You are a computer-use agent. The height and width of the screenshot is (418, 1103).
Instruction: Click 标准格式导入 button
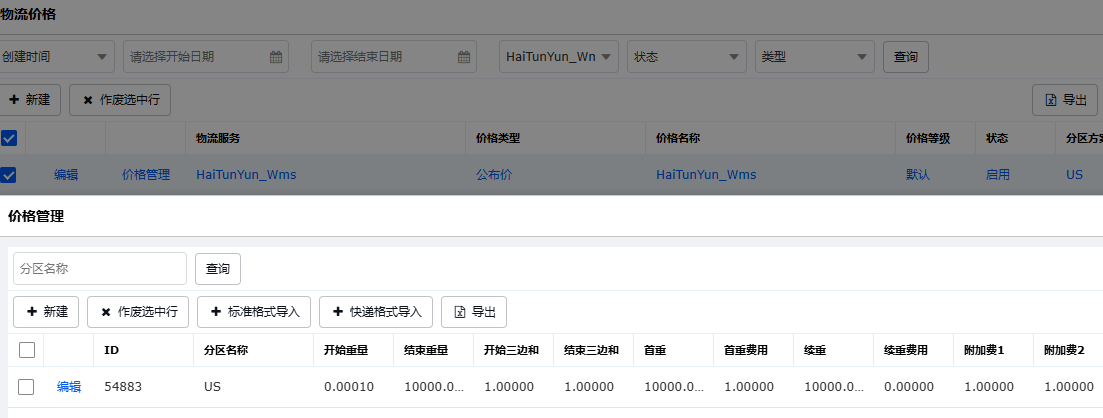[254, 312]
